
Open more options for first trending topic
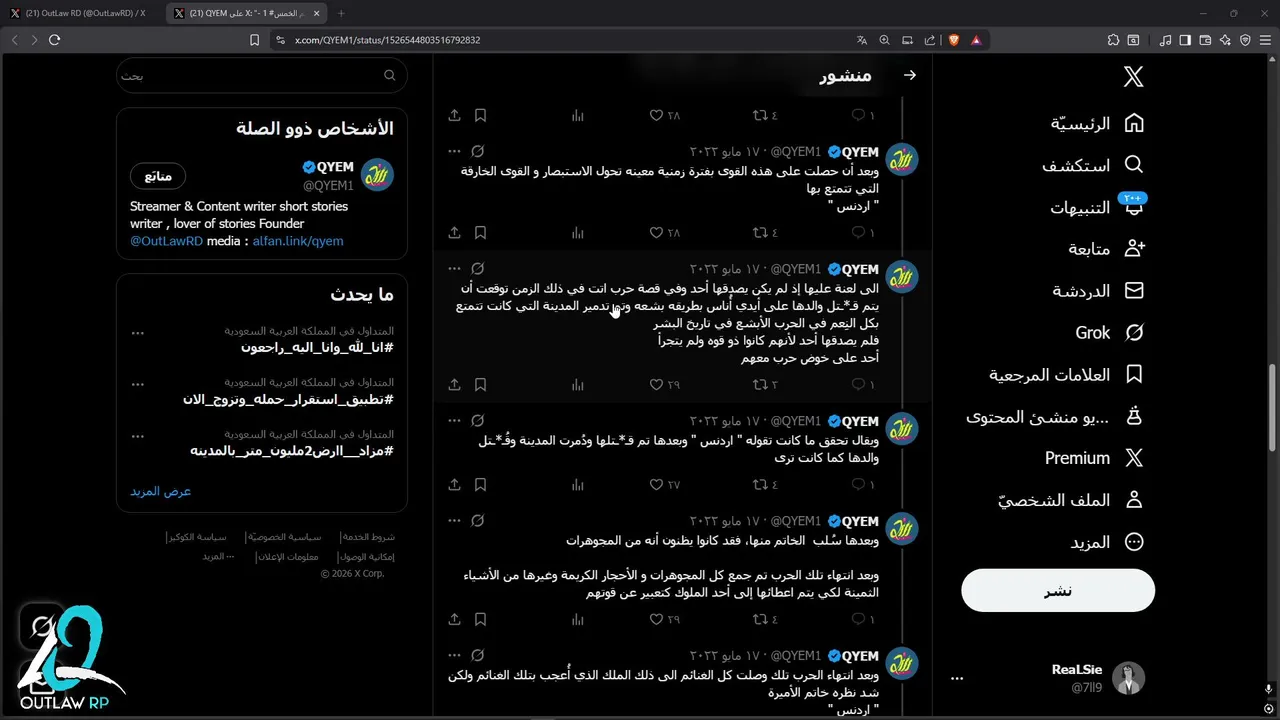(138, 333)
